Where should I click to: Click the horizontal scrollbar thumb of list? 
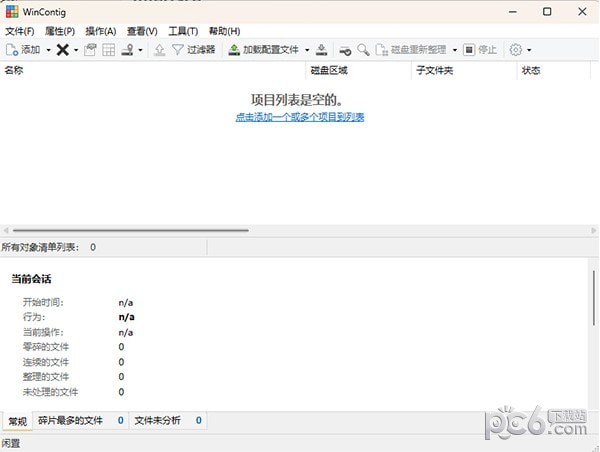click(x=130, y=230)
